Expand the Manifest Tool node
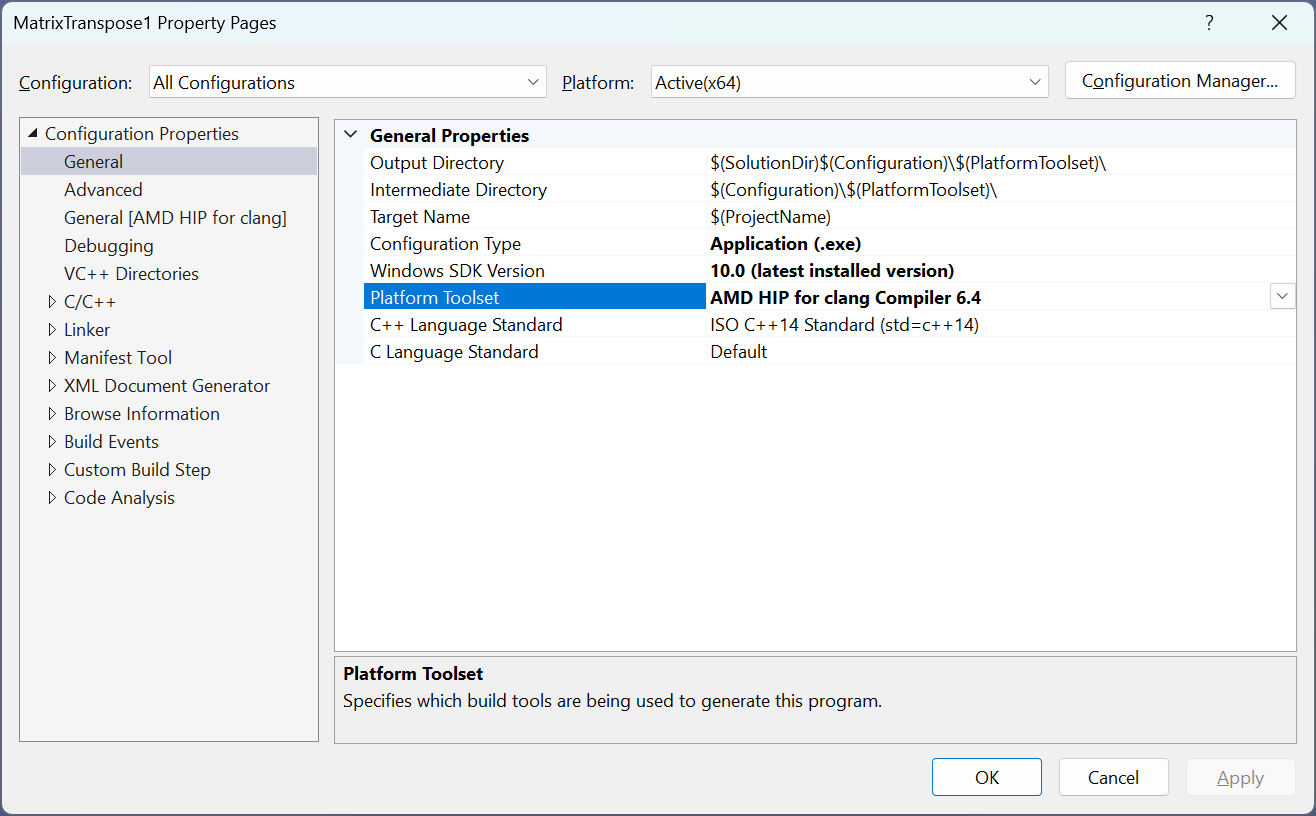 tap(53, 358)
